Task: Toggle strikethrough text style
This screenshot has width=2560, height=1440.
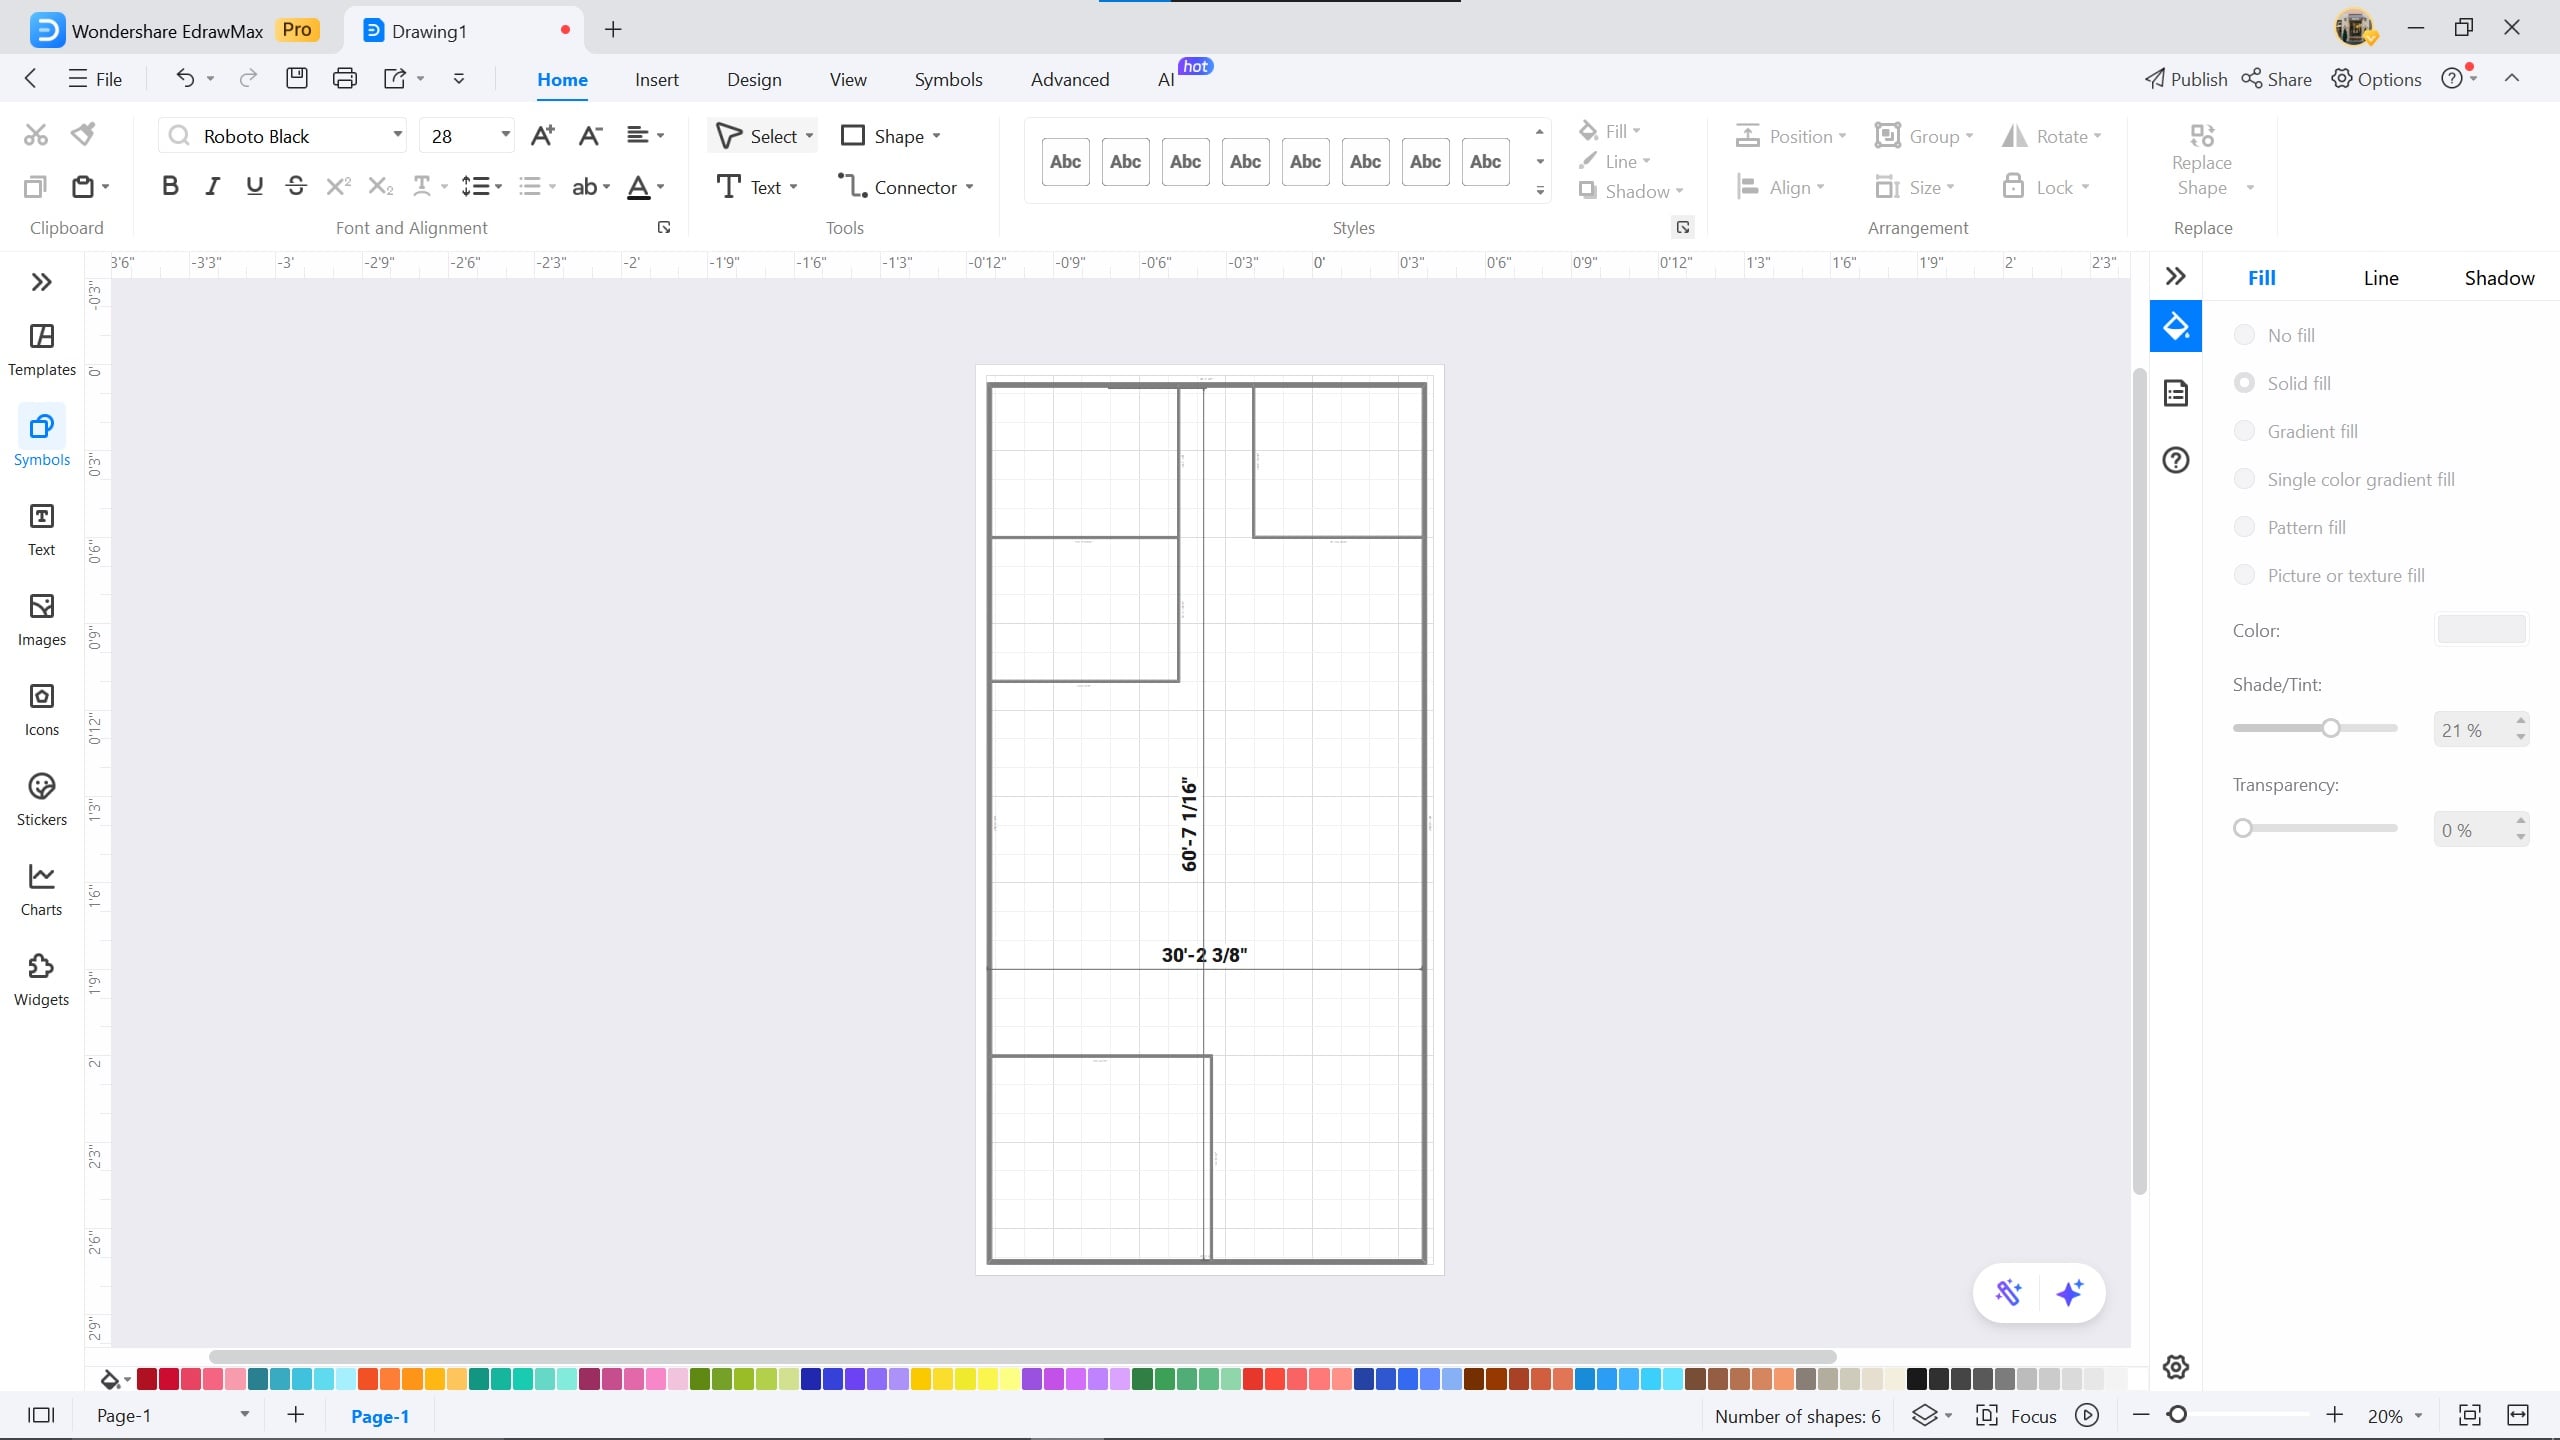Action: [x=295, y=185]
